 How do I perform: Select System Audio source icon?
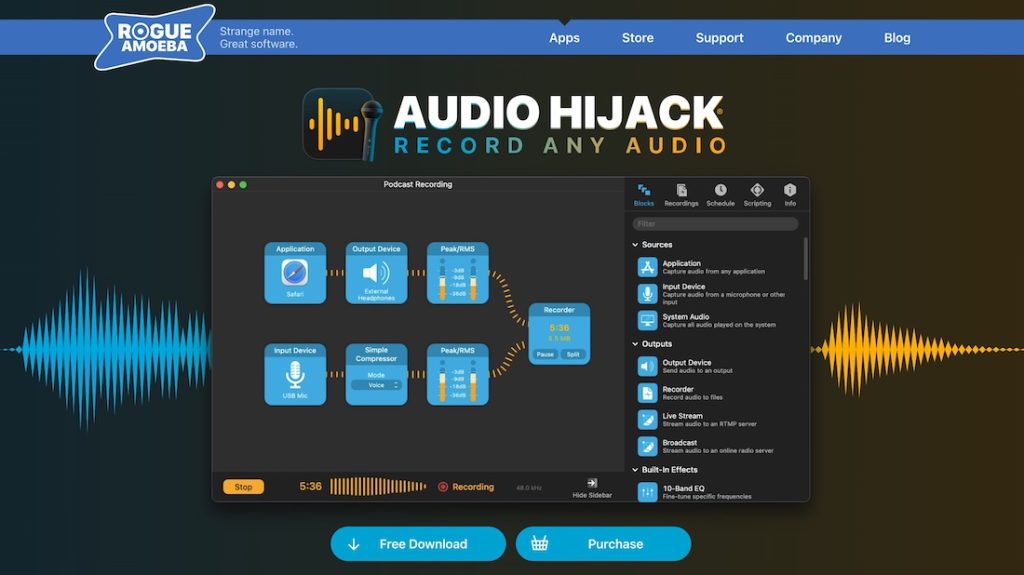[647, 320]
